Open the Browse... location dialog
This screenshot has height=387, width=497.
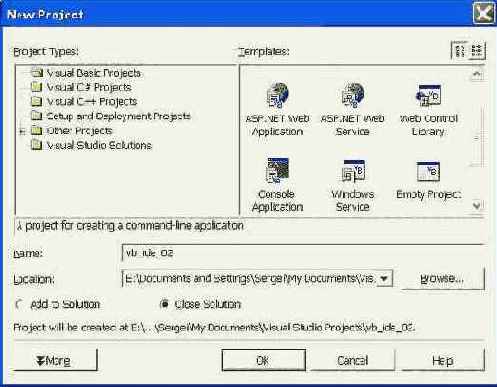[x=442, y=278]
